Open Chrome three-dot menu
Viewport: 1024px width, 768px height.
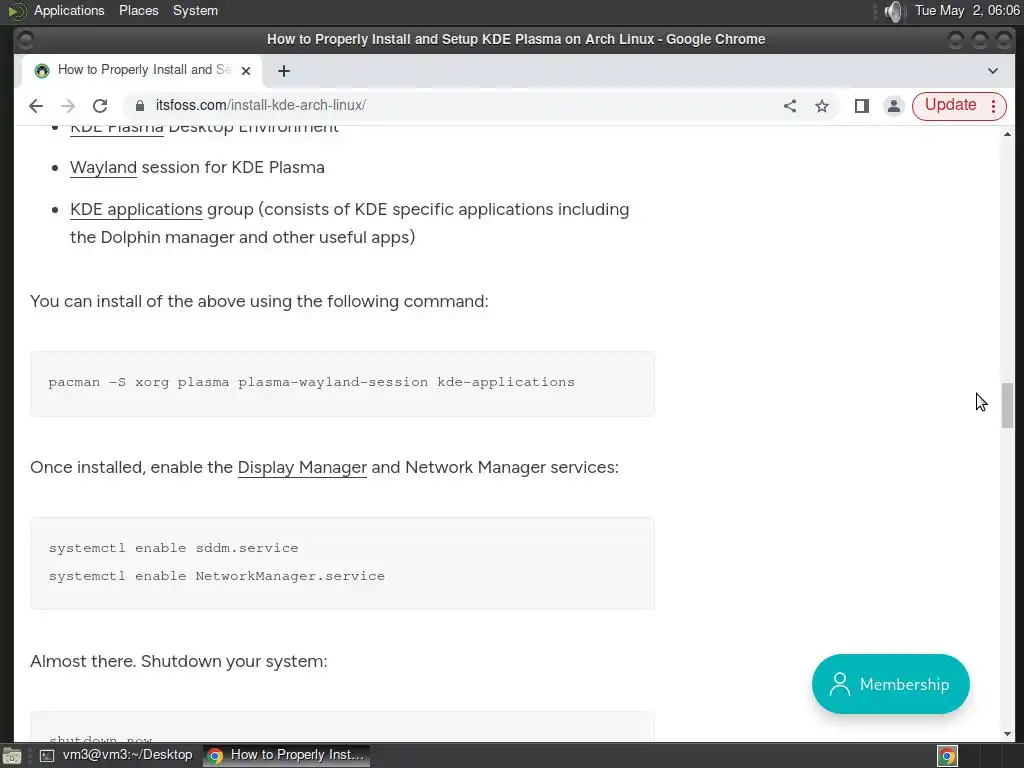(993, 106)
